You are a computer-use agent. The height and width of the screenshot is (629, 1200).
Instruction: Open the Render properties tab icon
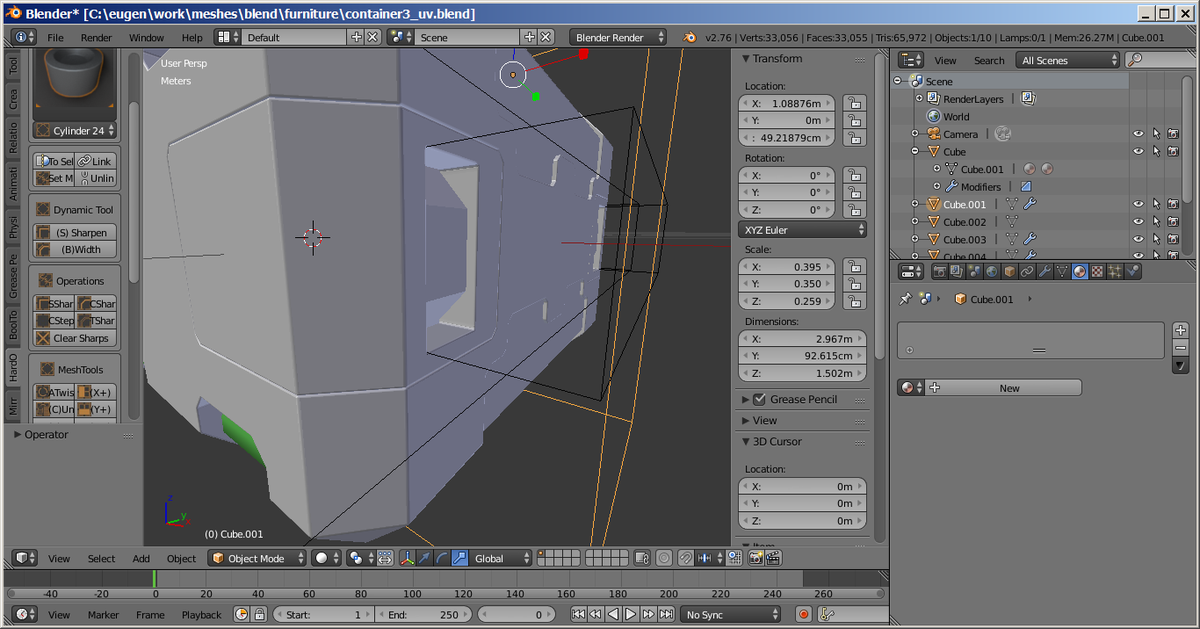coord(939,272)
